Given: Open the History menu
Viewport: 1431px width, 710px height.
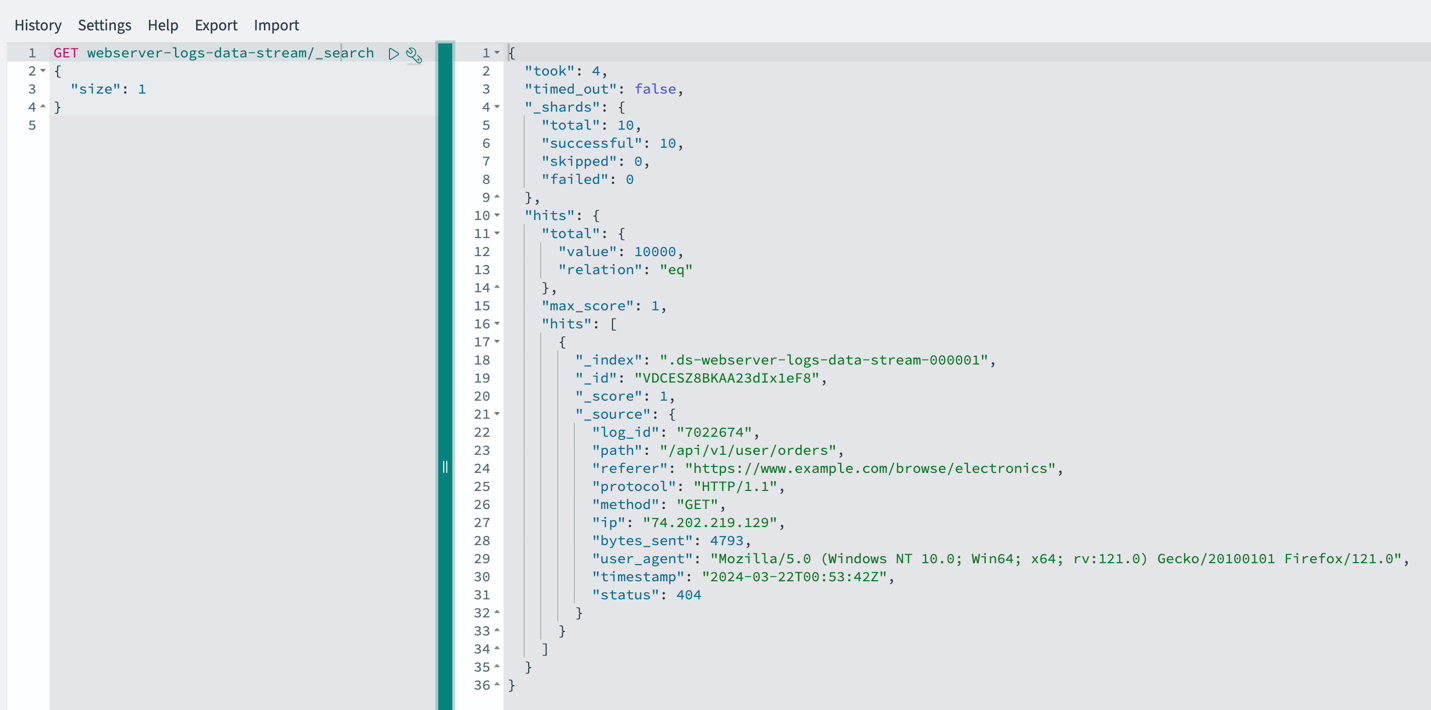Looking at the screenshot, I should tap(38, 25).
